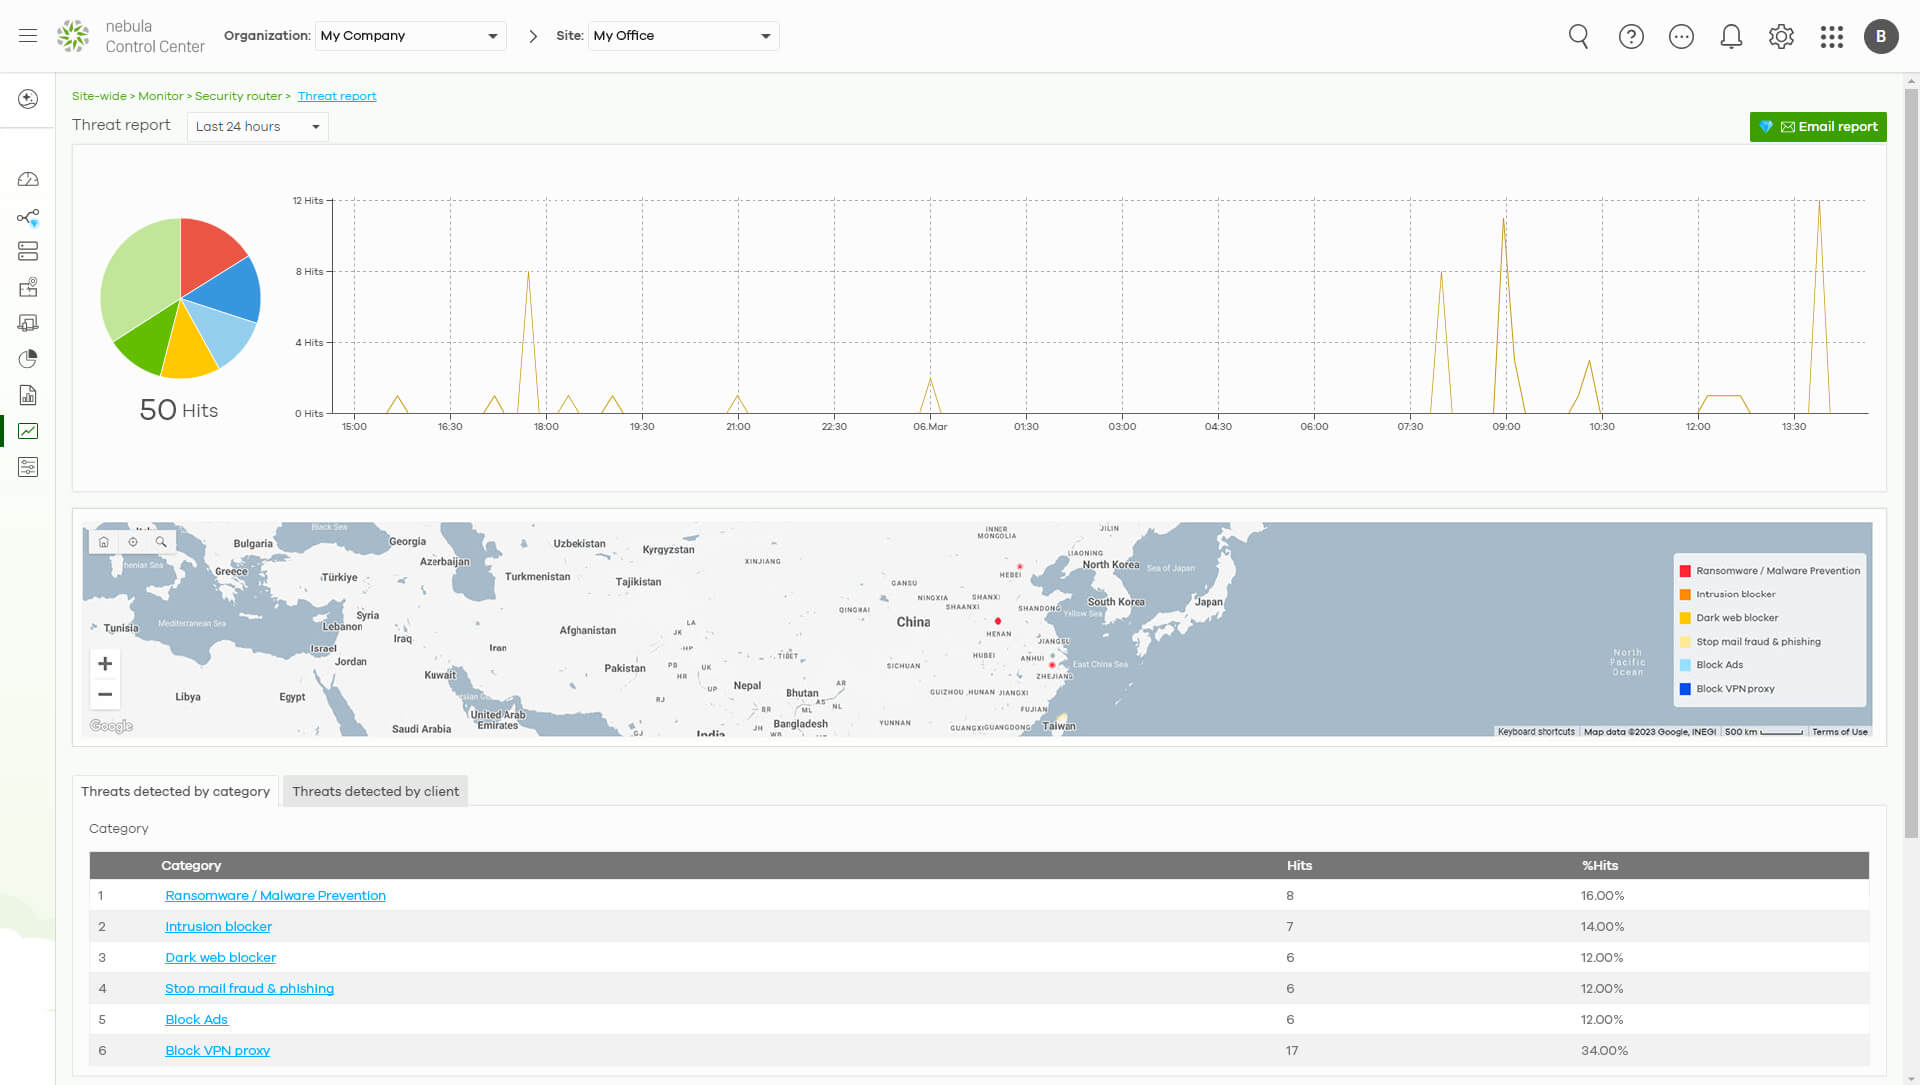This screenshot has height=1085, width=1920.
Task: Click the Block VPN proxy legend swatch
Action: pos(1685,689)
